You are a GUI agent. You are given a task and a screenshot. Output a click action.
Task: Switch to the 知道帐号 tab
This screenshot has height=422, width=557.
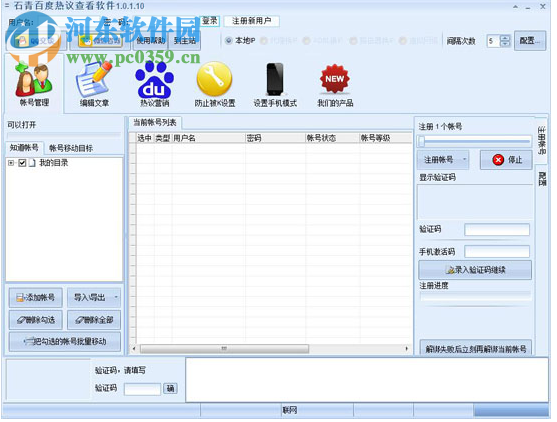point(24,148)
